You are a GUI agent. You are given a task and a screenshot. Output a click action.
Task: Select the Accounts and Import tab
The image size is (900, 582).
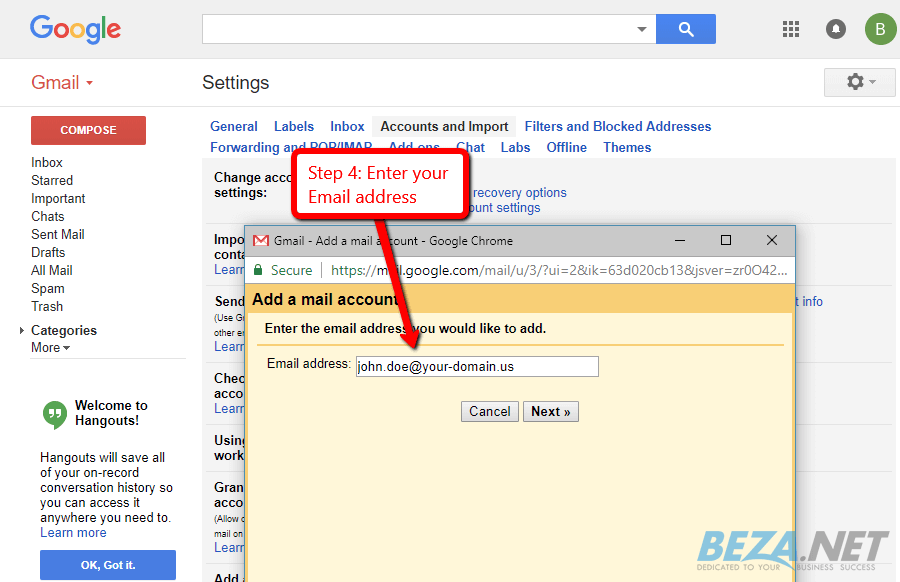[x=444, y=126]
